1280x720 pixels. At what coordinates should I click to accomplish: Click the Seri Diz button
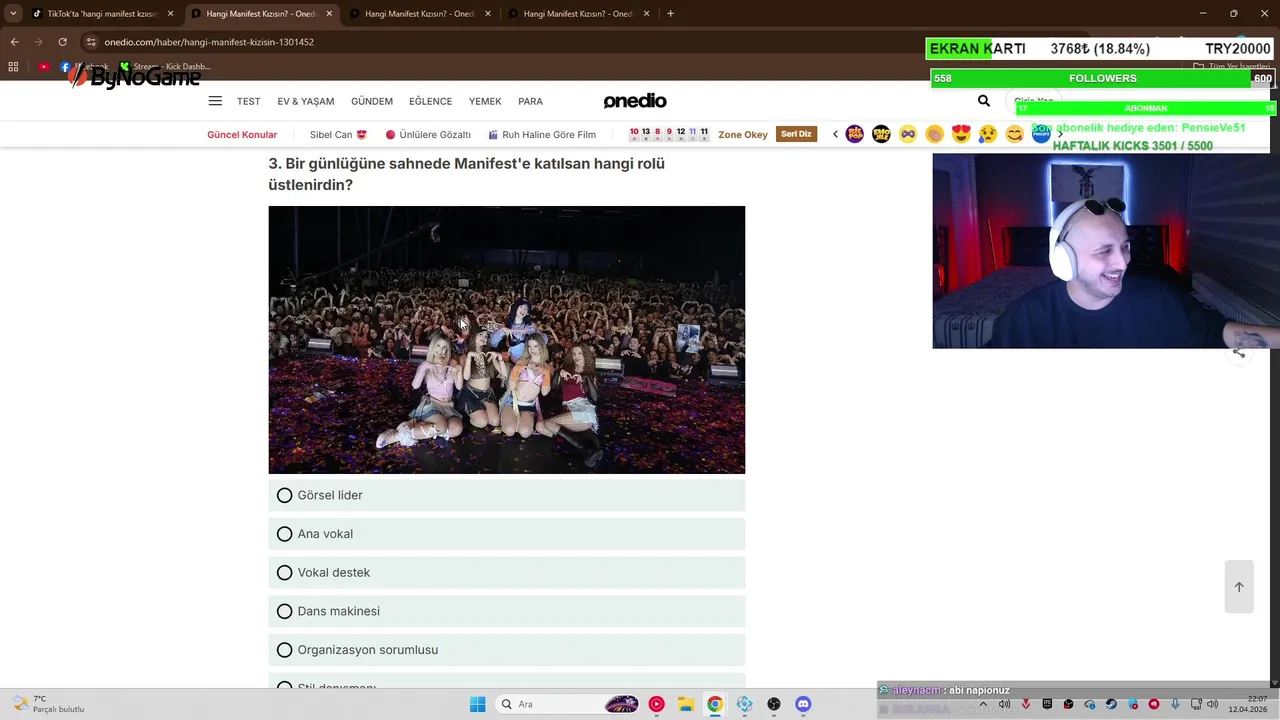(796, 134)
